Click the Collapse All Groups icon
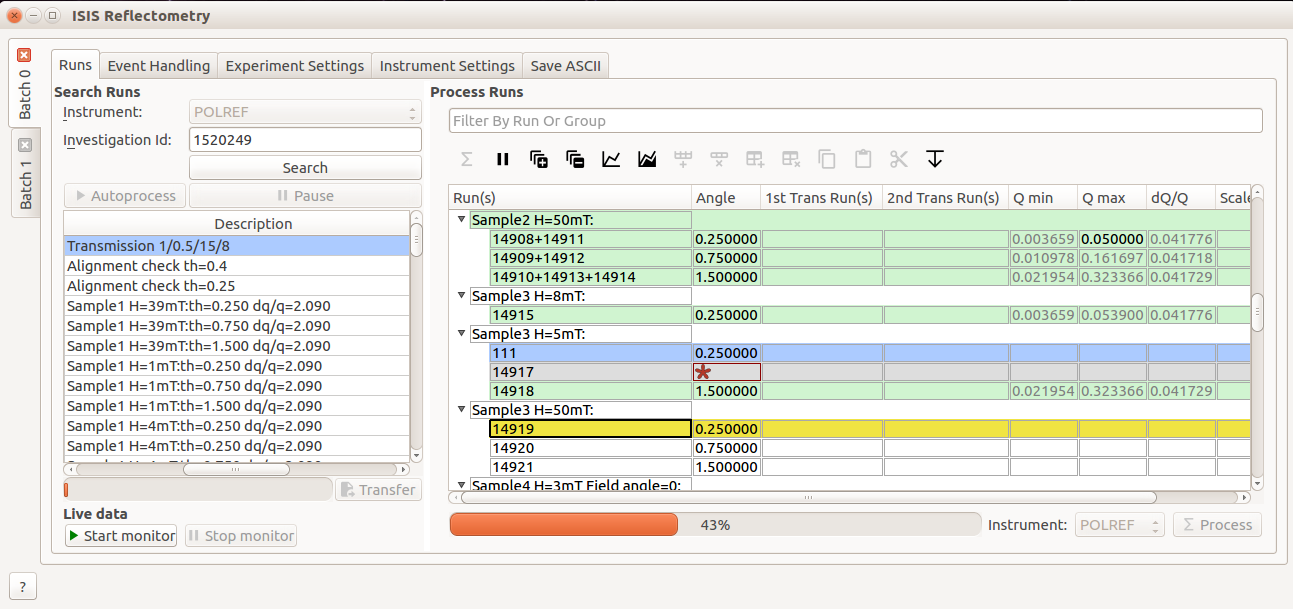 pos(575,159)
